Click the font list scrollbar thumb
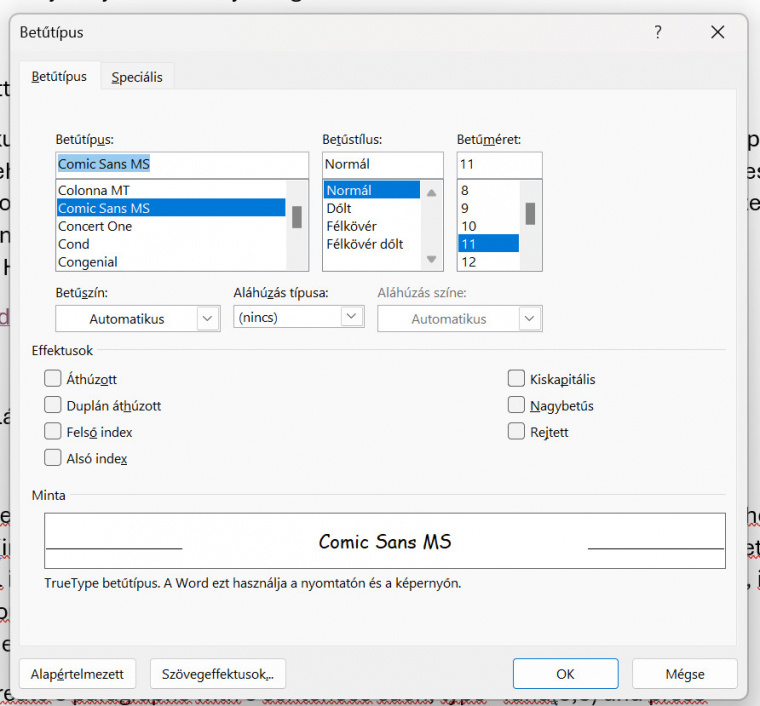 (x=297, y=217)
